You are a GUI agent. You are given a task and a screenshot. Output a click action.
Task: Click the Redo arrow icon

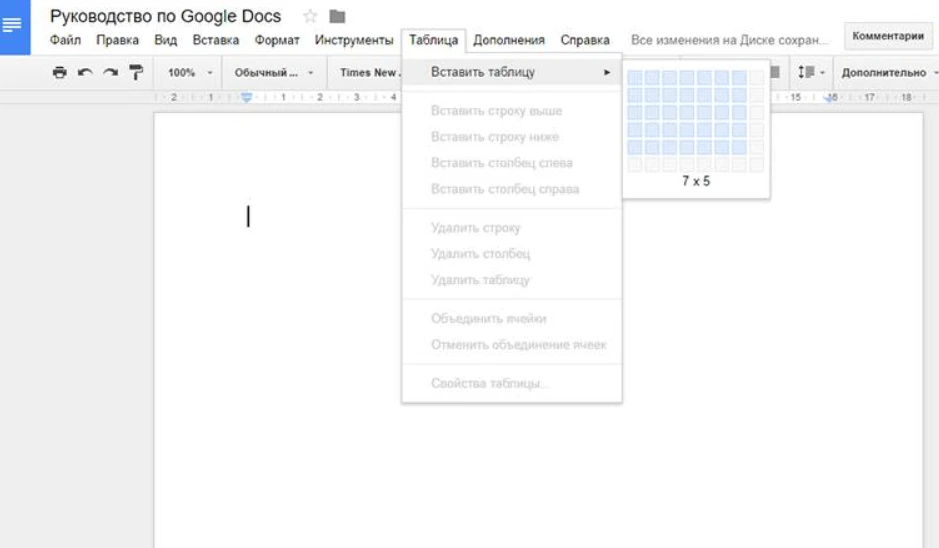coord(110,72)
